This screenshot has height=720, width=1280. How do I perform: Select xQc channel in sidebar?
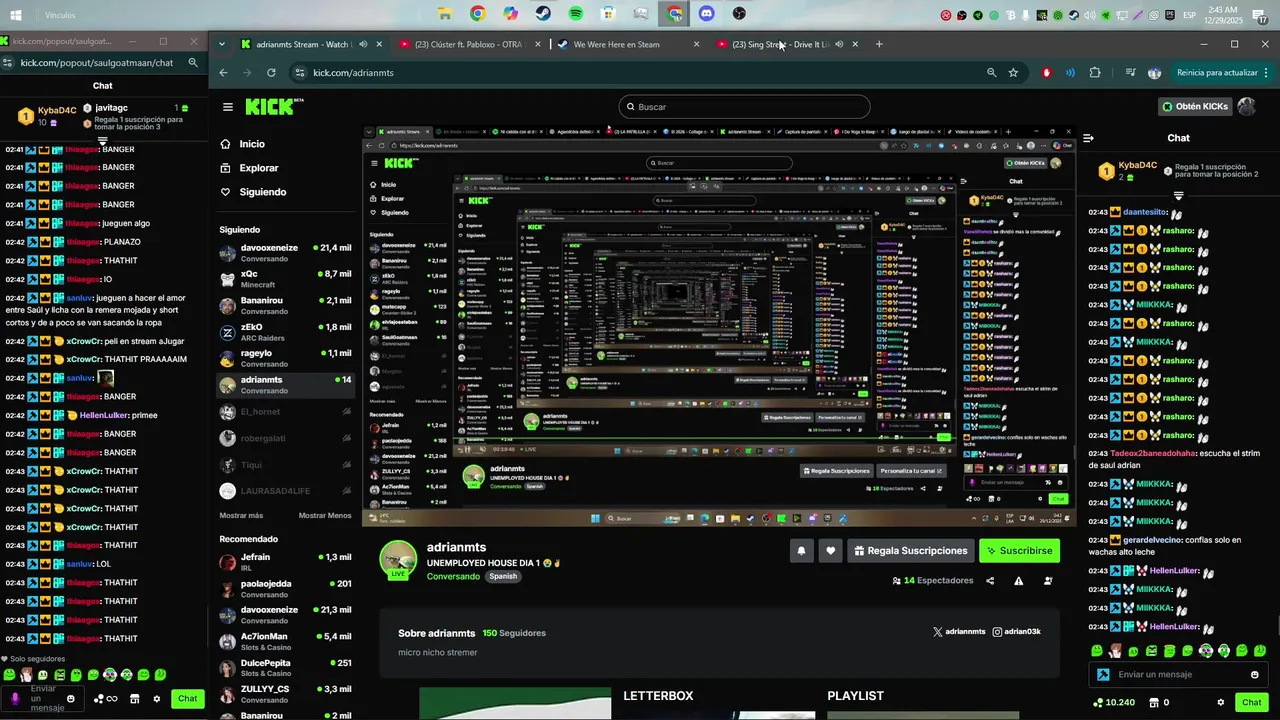coord(285,278)
